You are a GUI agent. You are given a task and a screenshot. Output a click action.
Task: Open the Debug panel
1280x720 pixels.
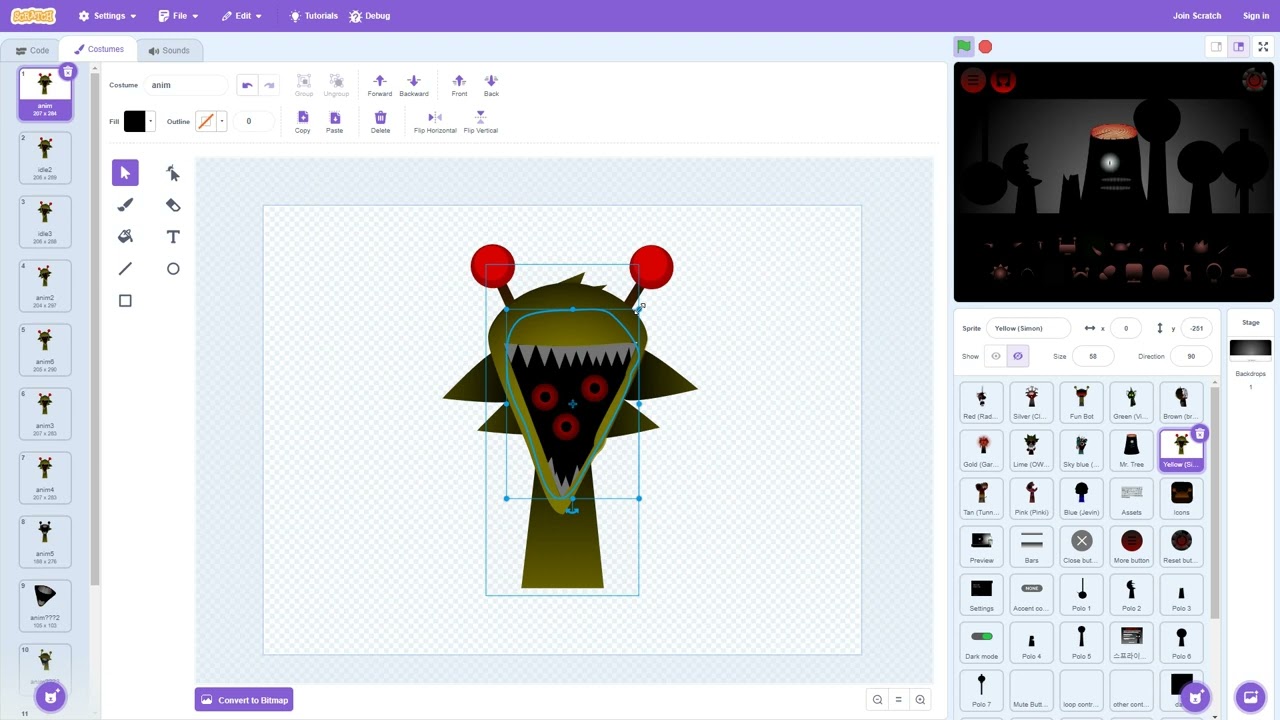[x=369, y=16]
